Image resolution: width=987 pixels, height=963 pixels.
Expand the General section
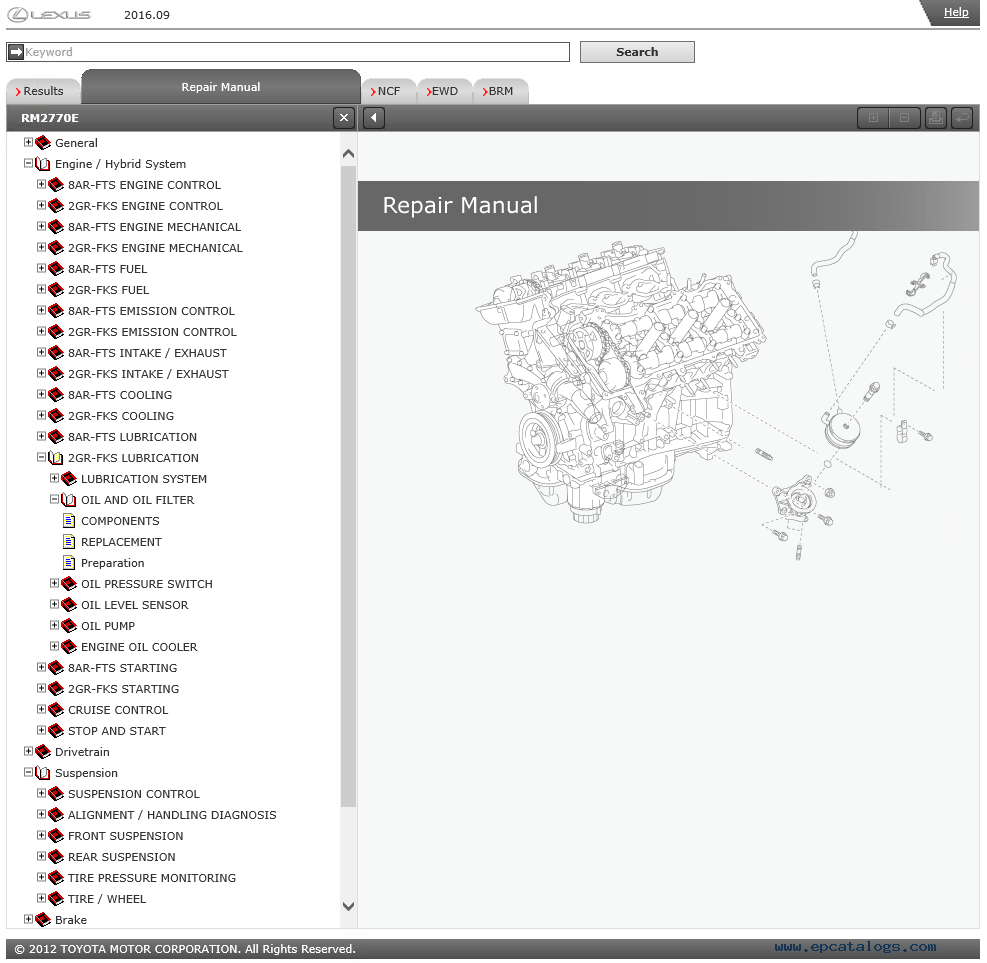point(28,142)
